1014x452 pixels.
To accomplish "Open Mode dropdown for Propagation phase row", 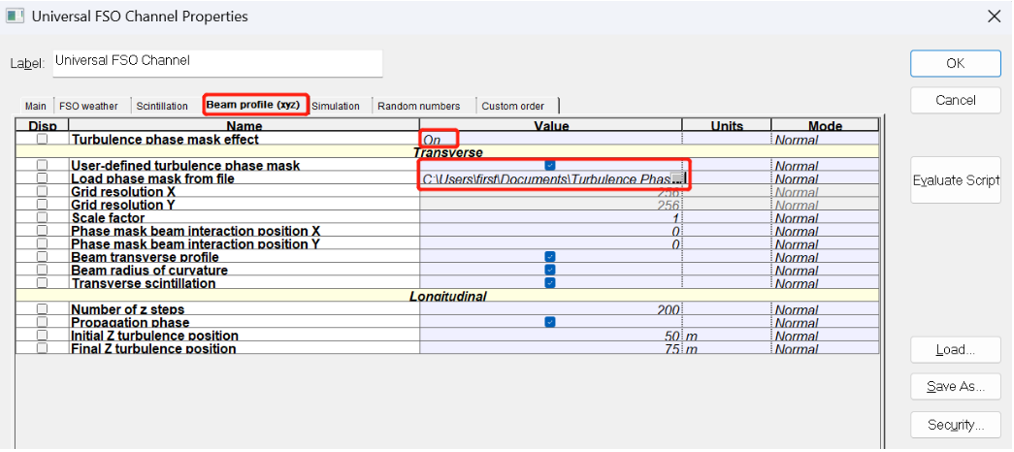I will (x=824, y=323).
